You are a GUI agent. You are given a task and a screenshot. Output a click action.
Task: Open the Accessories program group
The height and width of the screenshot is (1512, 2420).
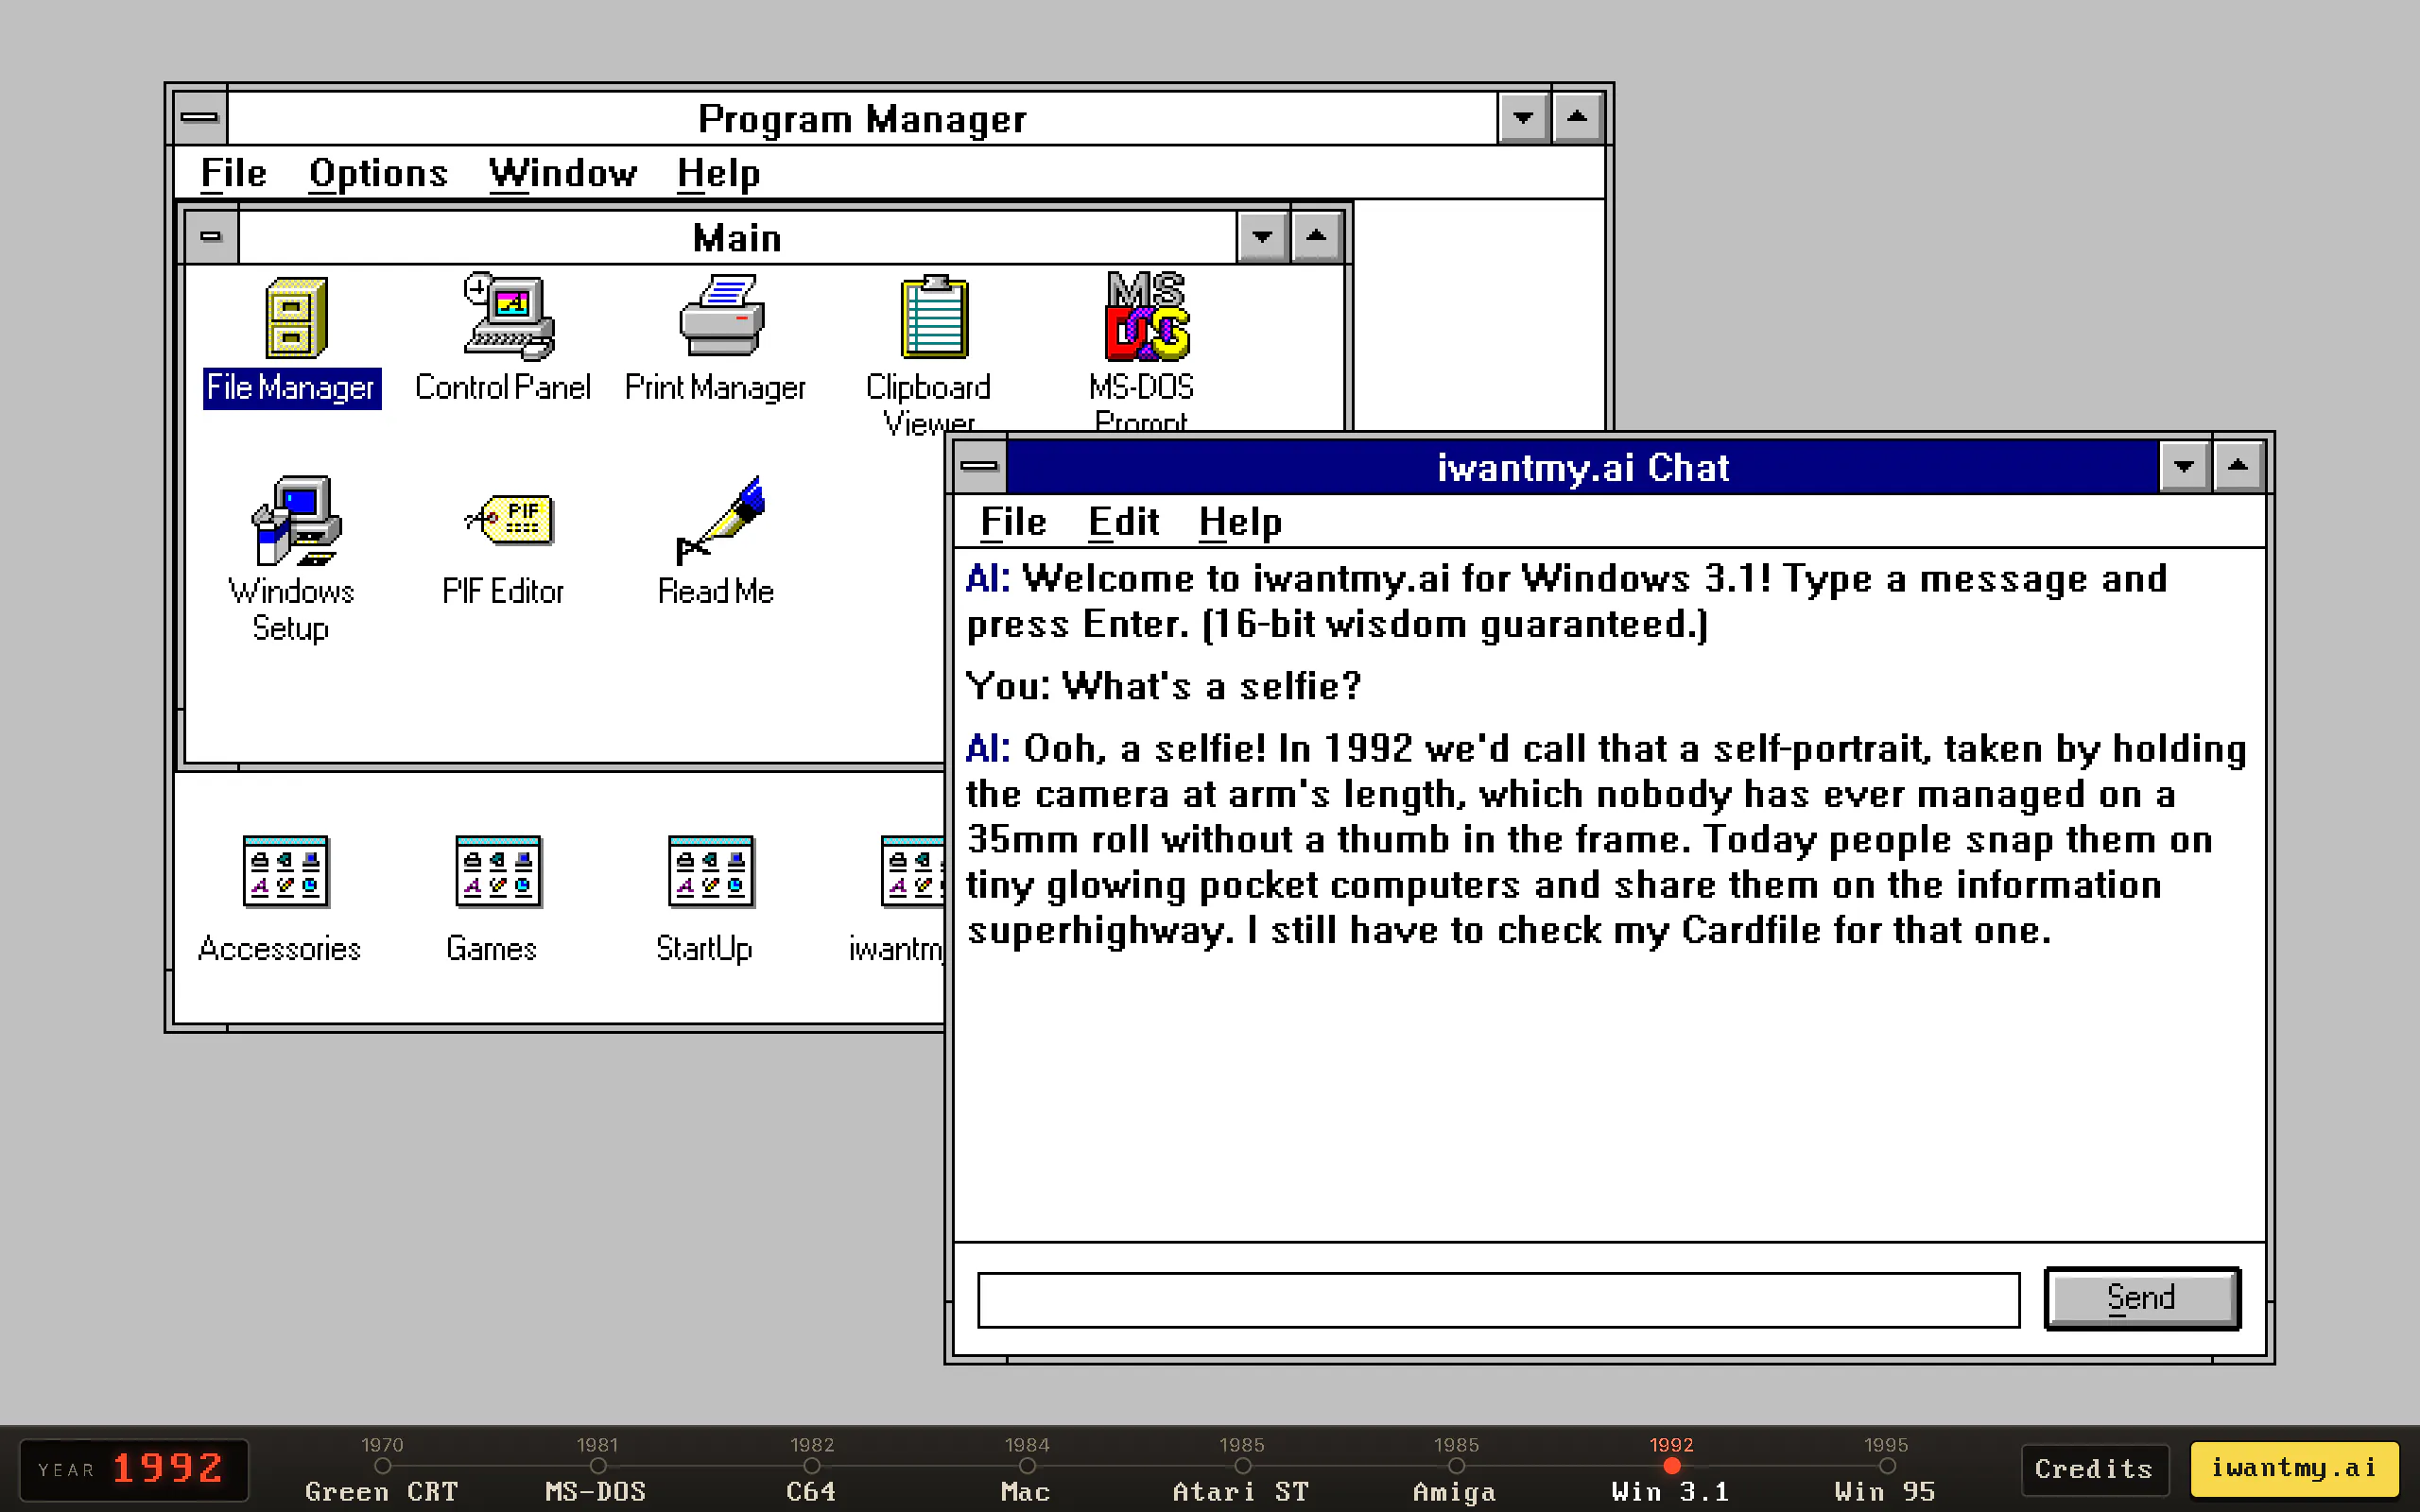click(282, 898)
